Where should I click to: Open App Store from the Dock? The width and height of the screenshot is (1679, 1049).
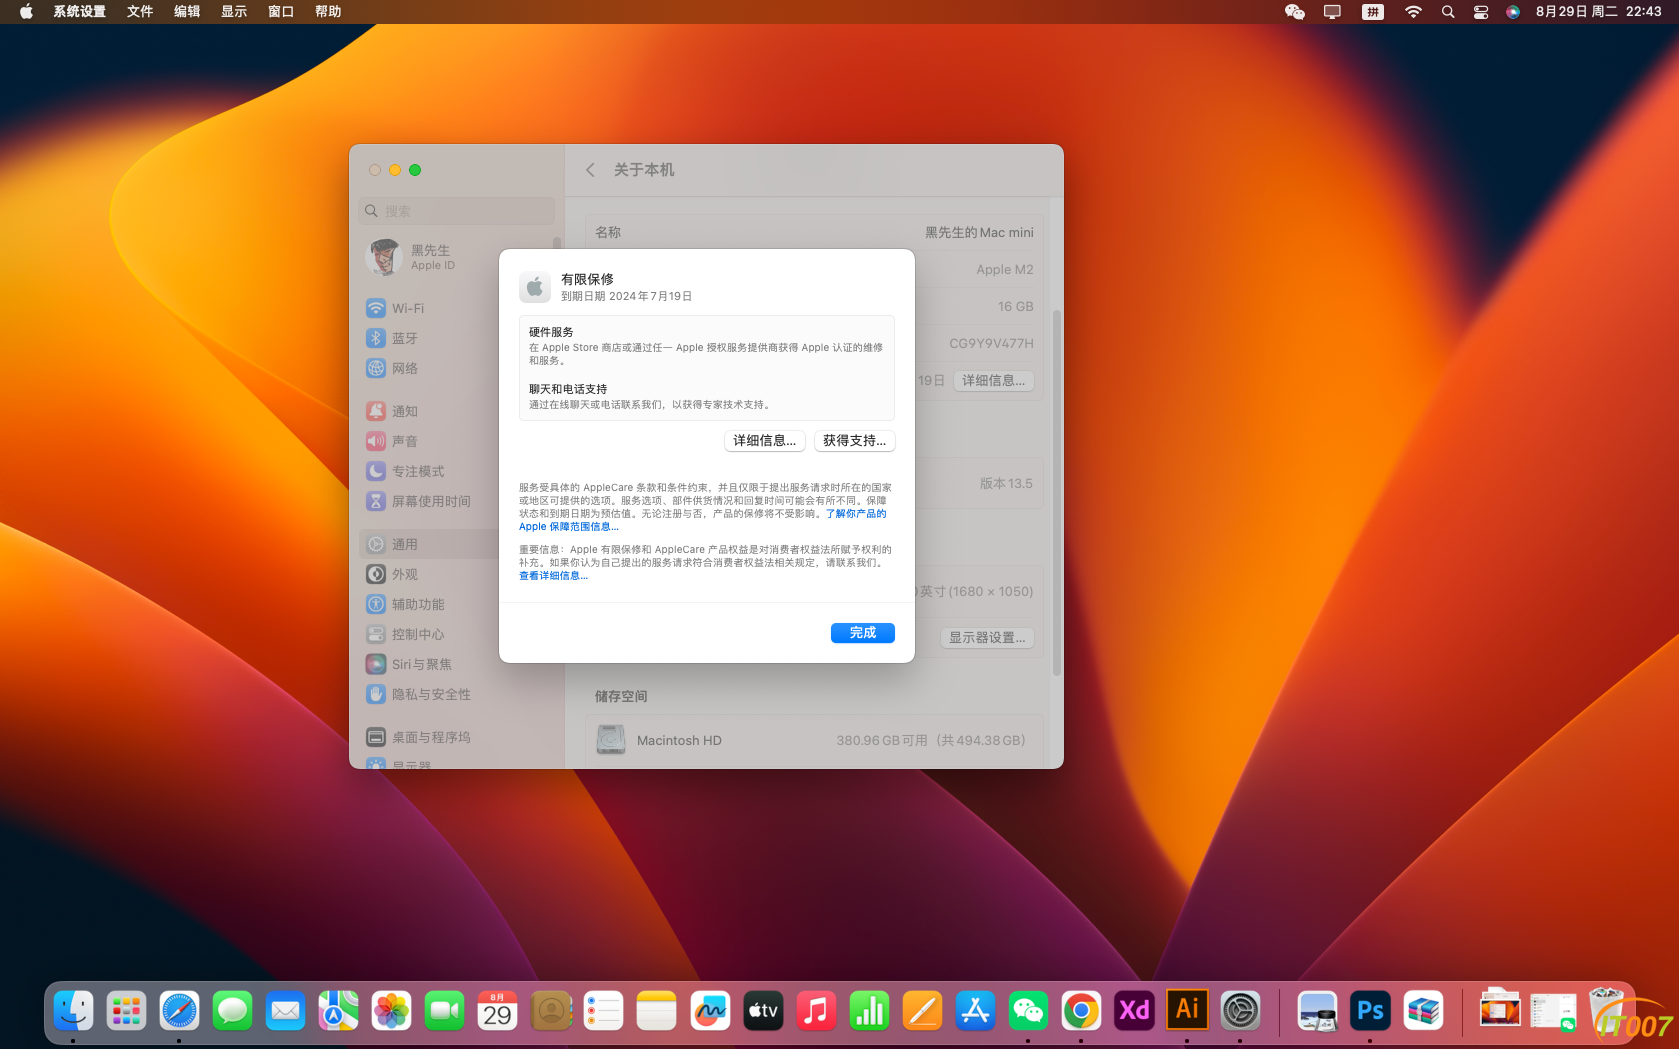[x=975, y=1011]
